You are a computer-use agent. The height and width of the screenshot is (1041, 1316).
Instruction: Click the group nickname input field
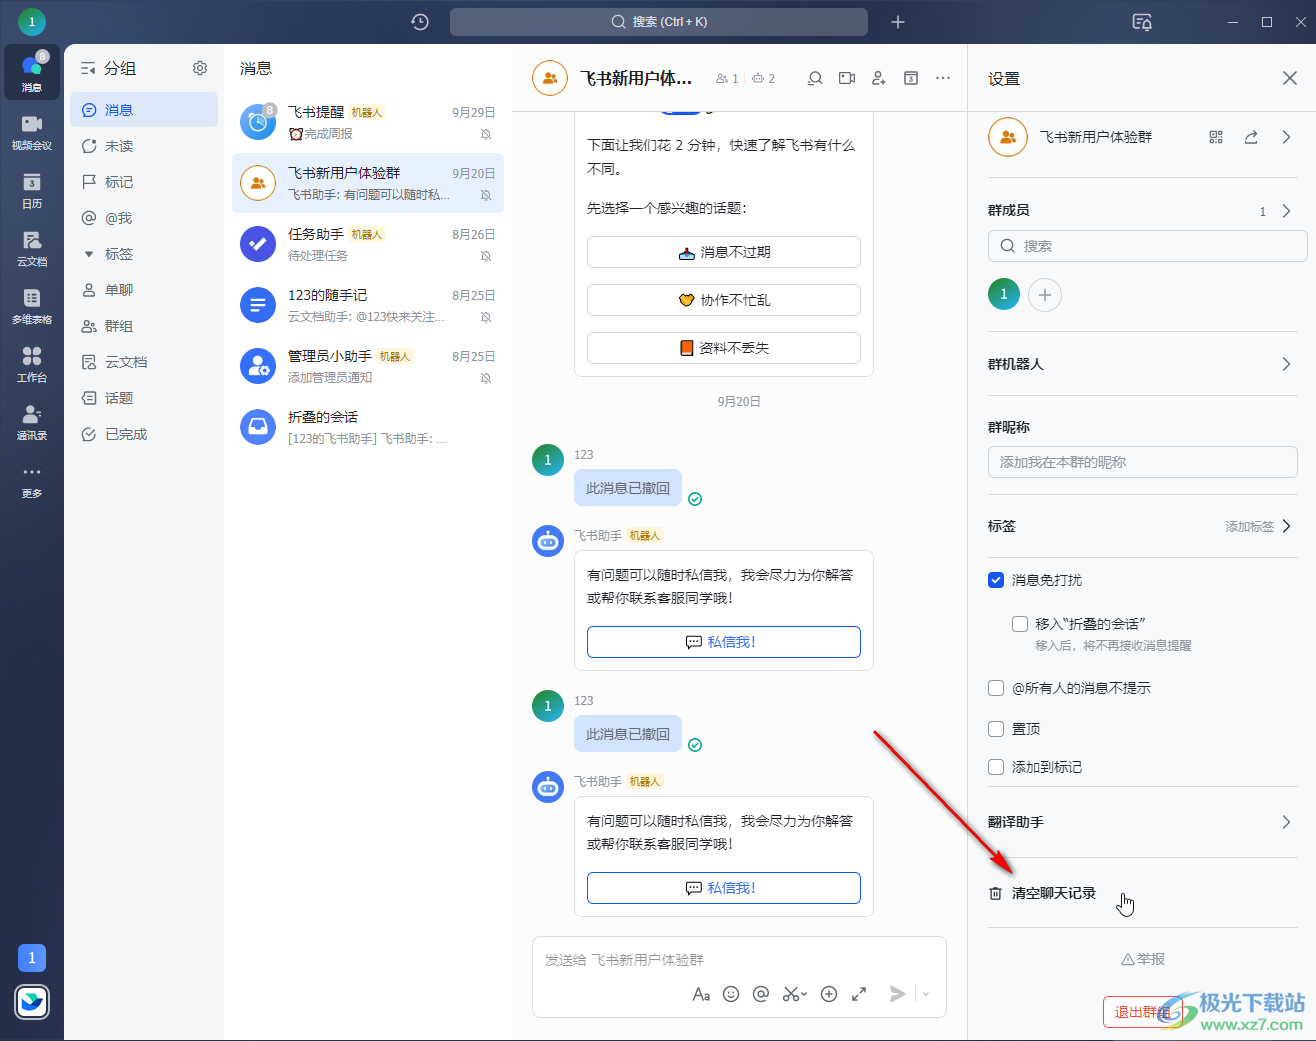pyautogui.click(x=1142, y=462)
